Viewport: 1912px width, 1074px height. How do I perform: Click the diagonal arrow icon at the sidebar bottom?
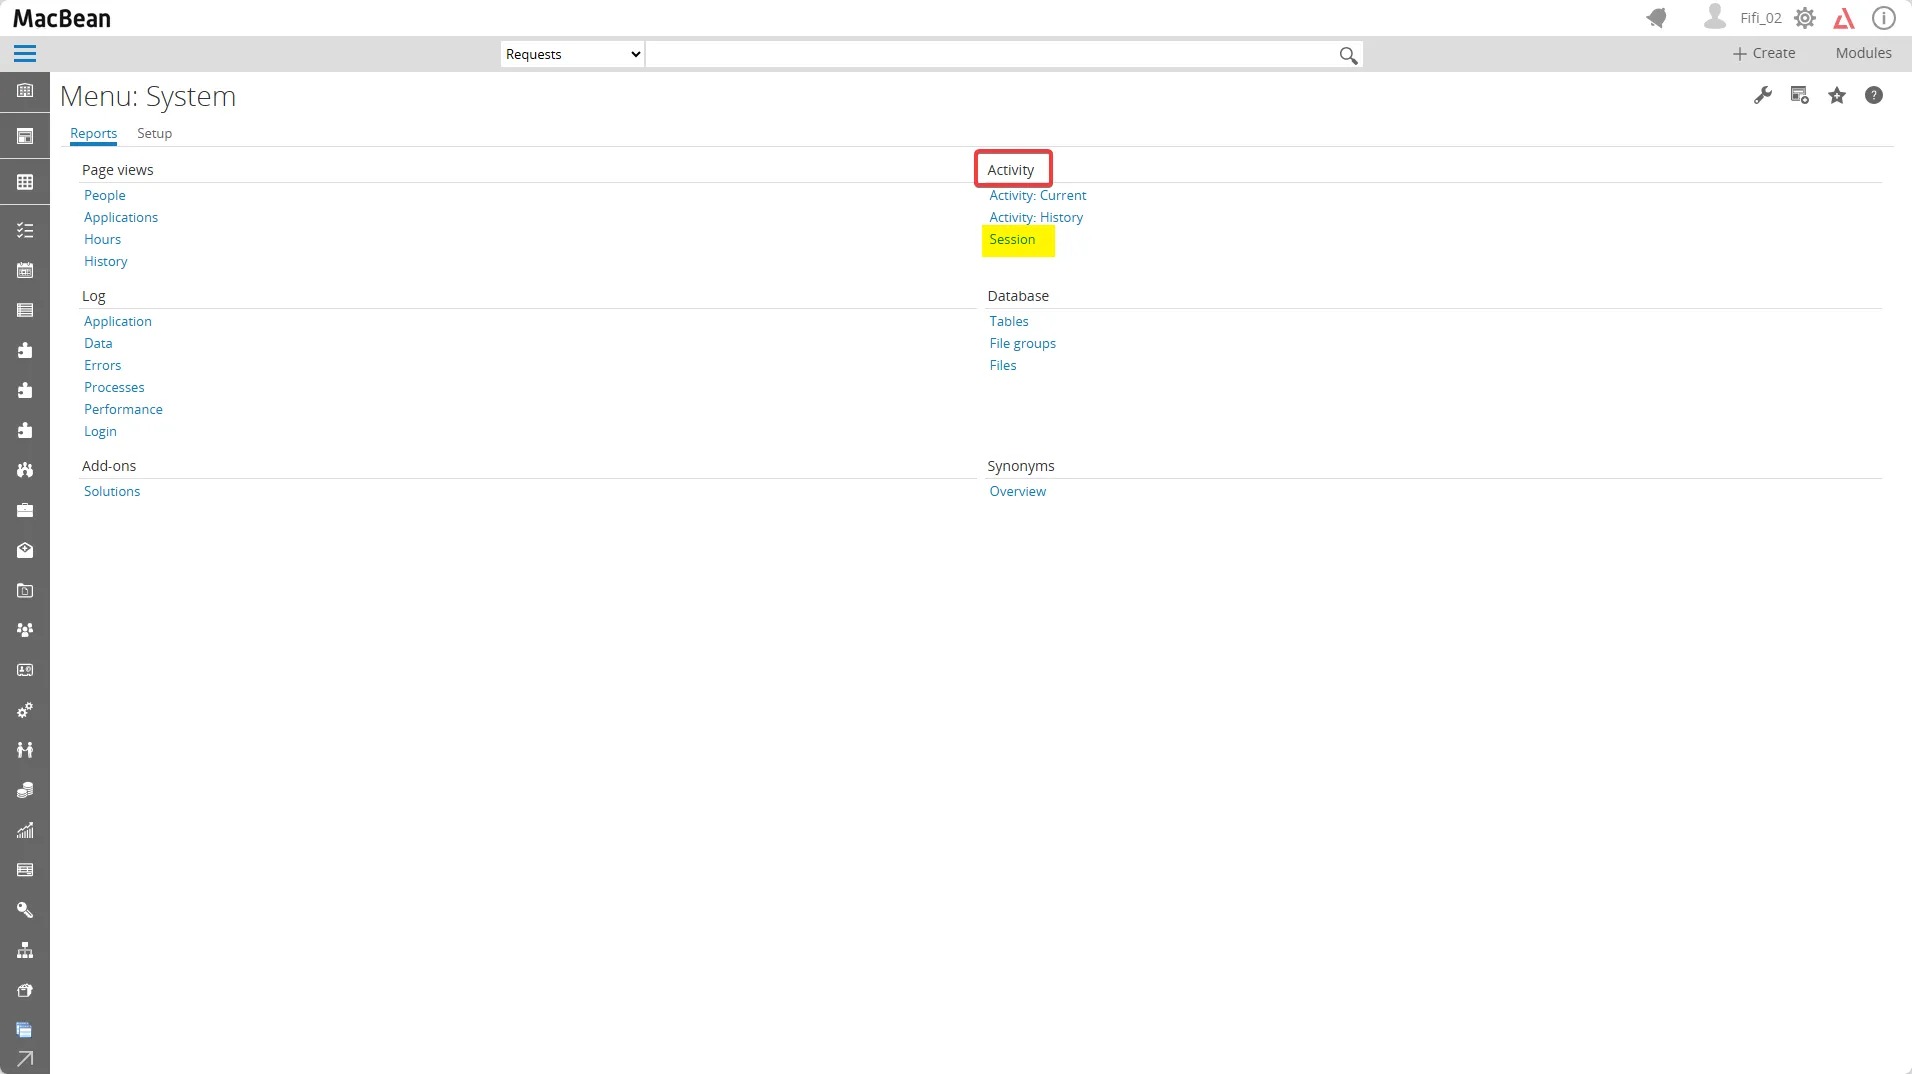coord(25,1059)
